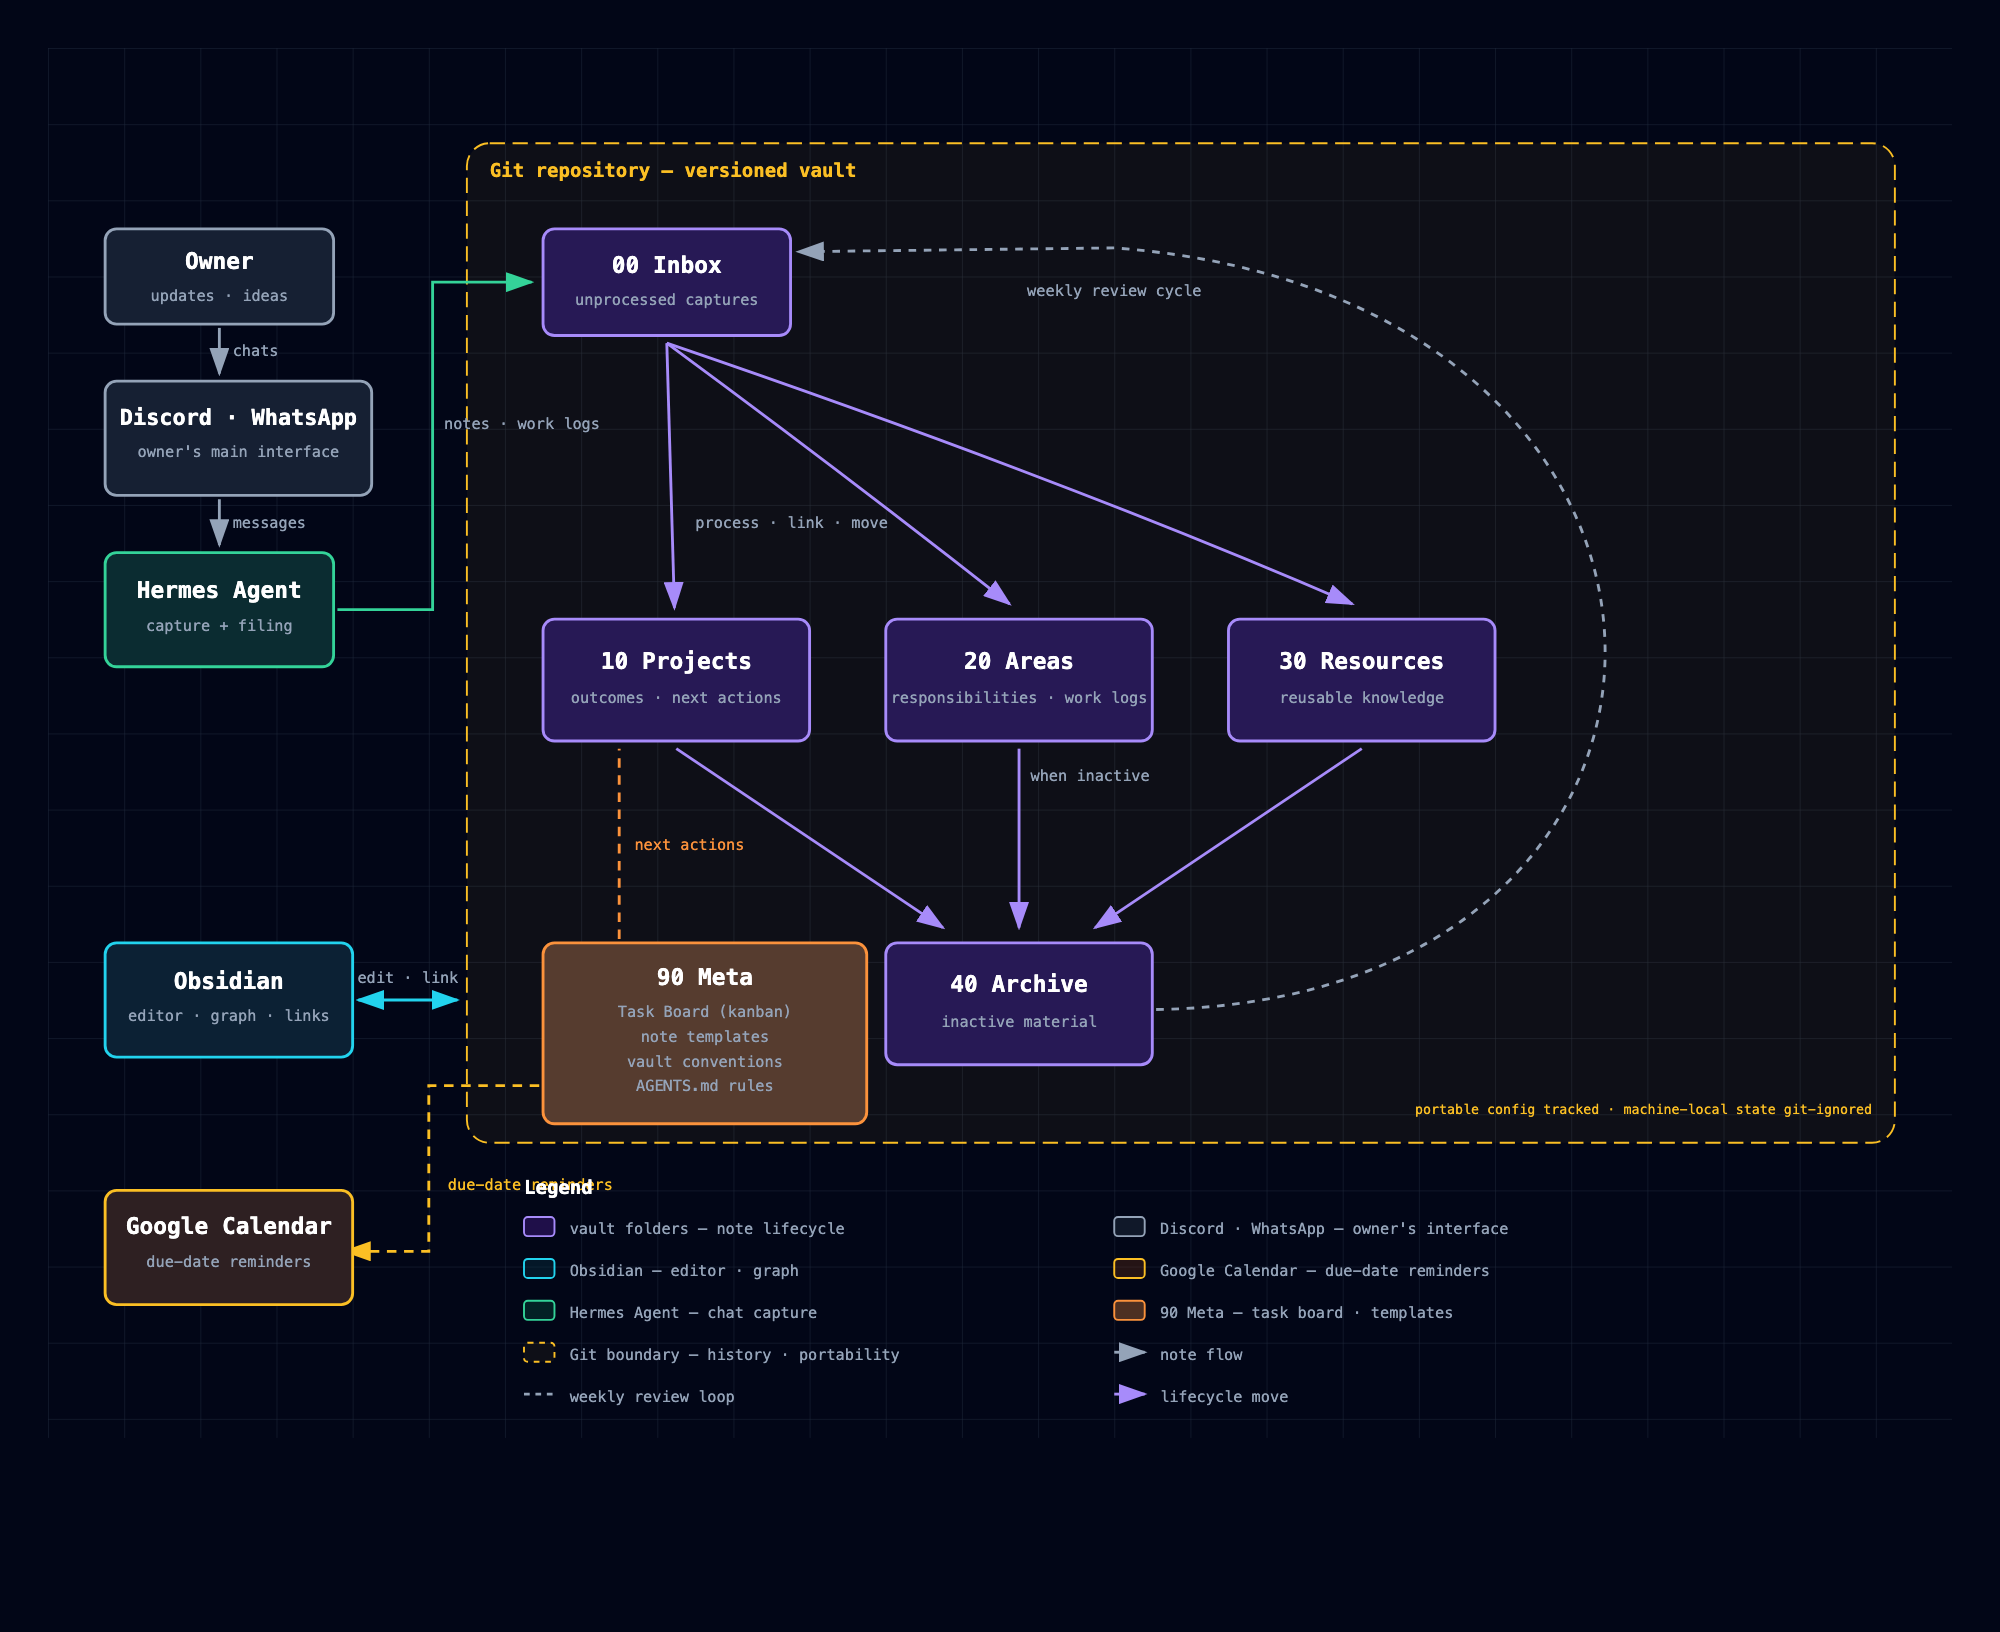Click the gray Discord WhatsApp legend swatch
Screen dimensions: 2000x1632
tap(1129, 1227)
